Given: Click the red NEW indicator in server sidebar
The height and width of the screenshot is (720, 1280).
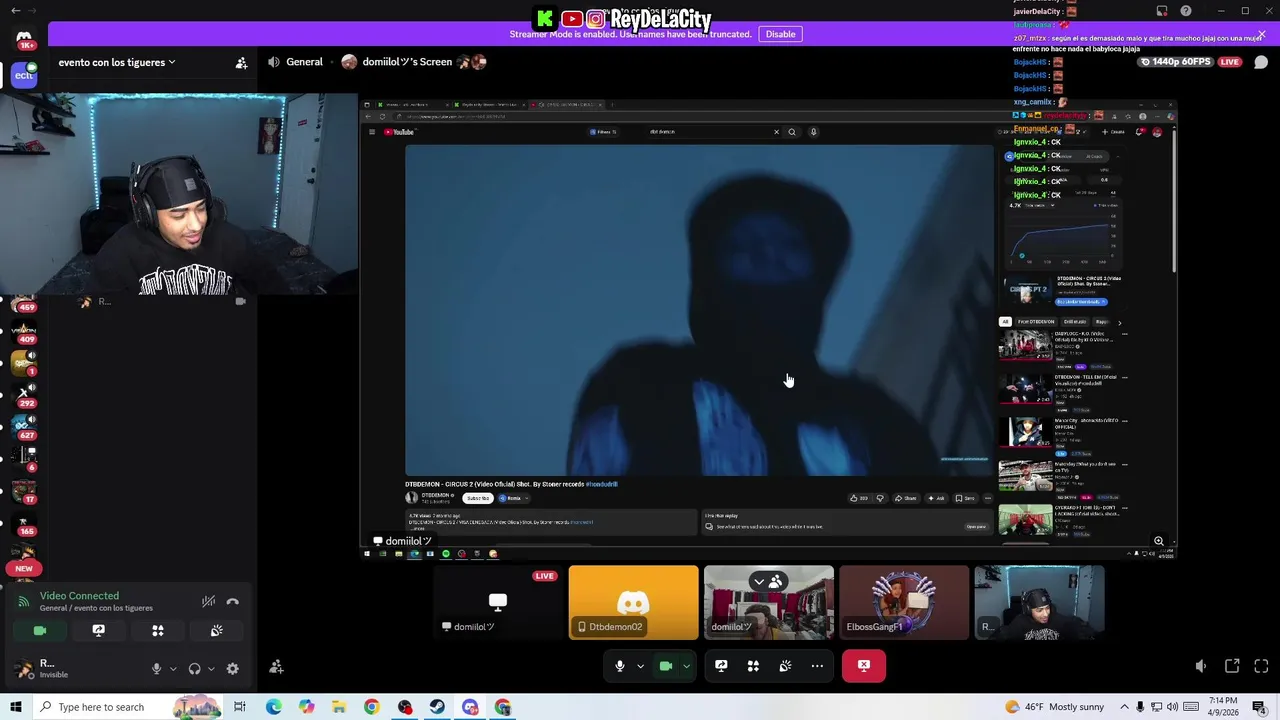Looking at the screenshot, I should point(24,568).
